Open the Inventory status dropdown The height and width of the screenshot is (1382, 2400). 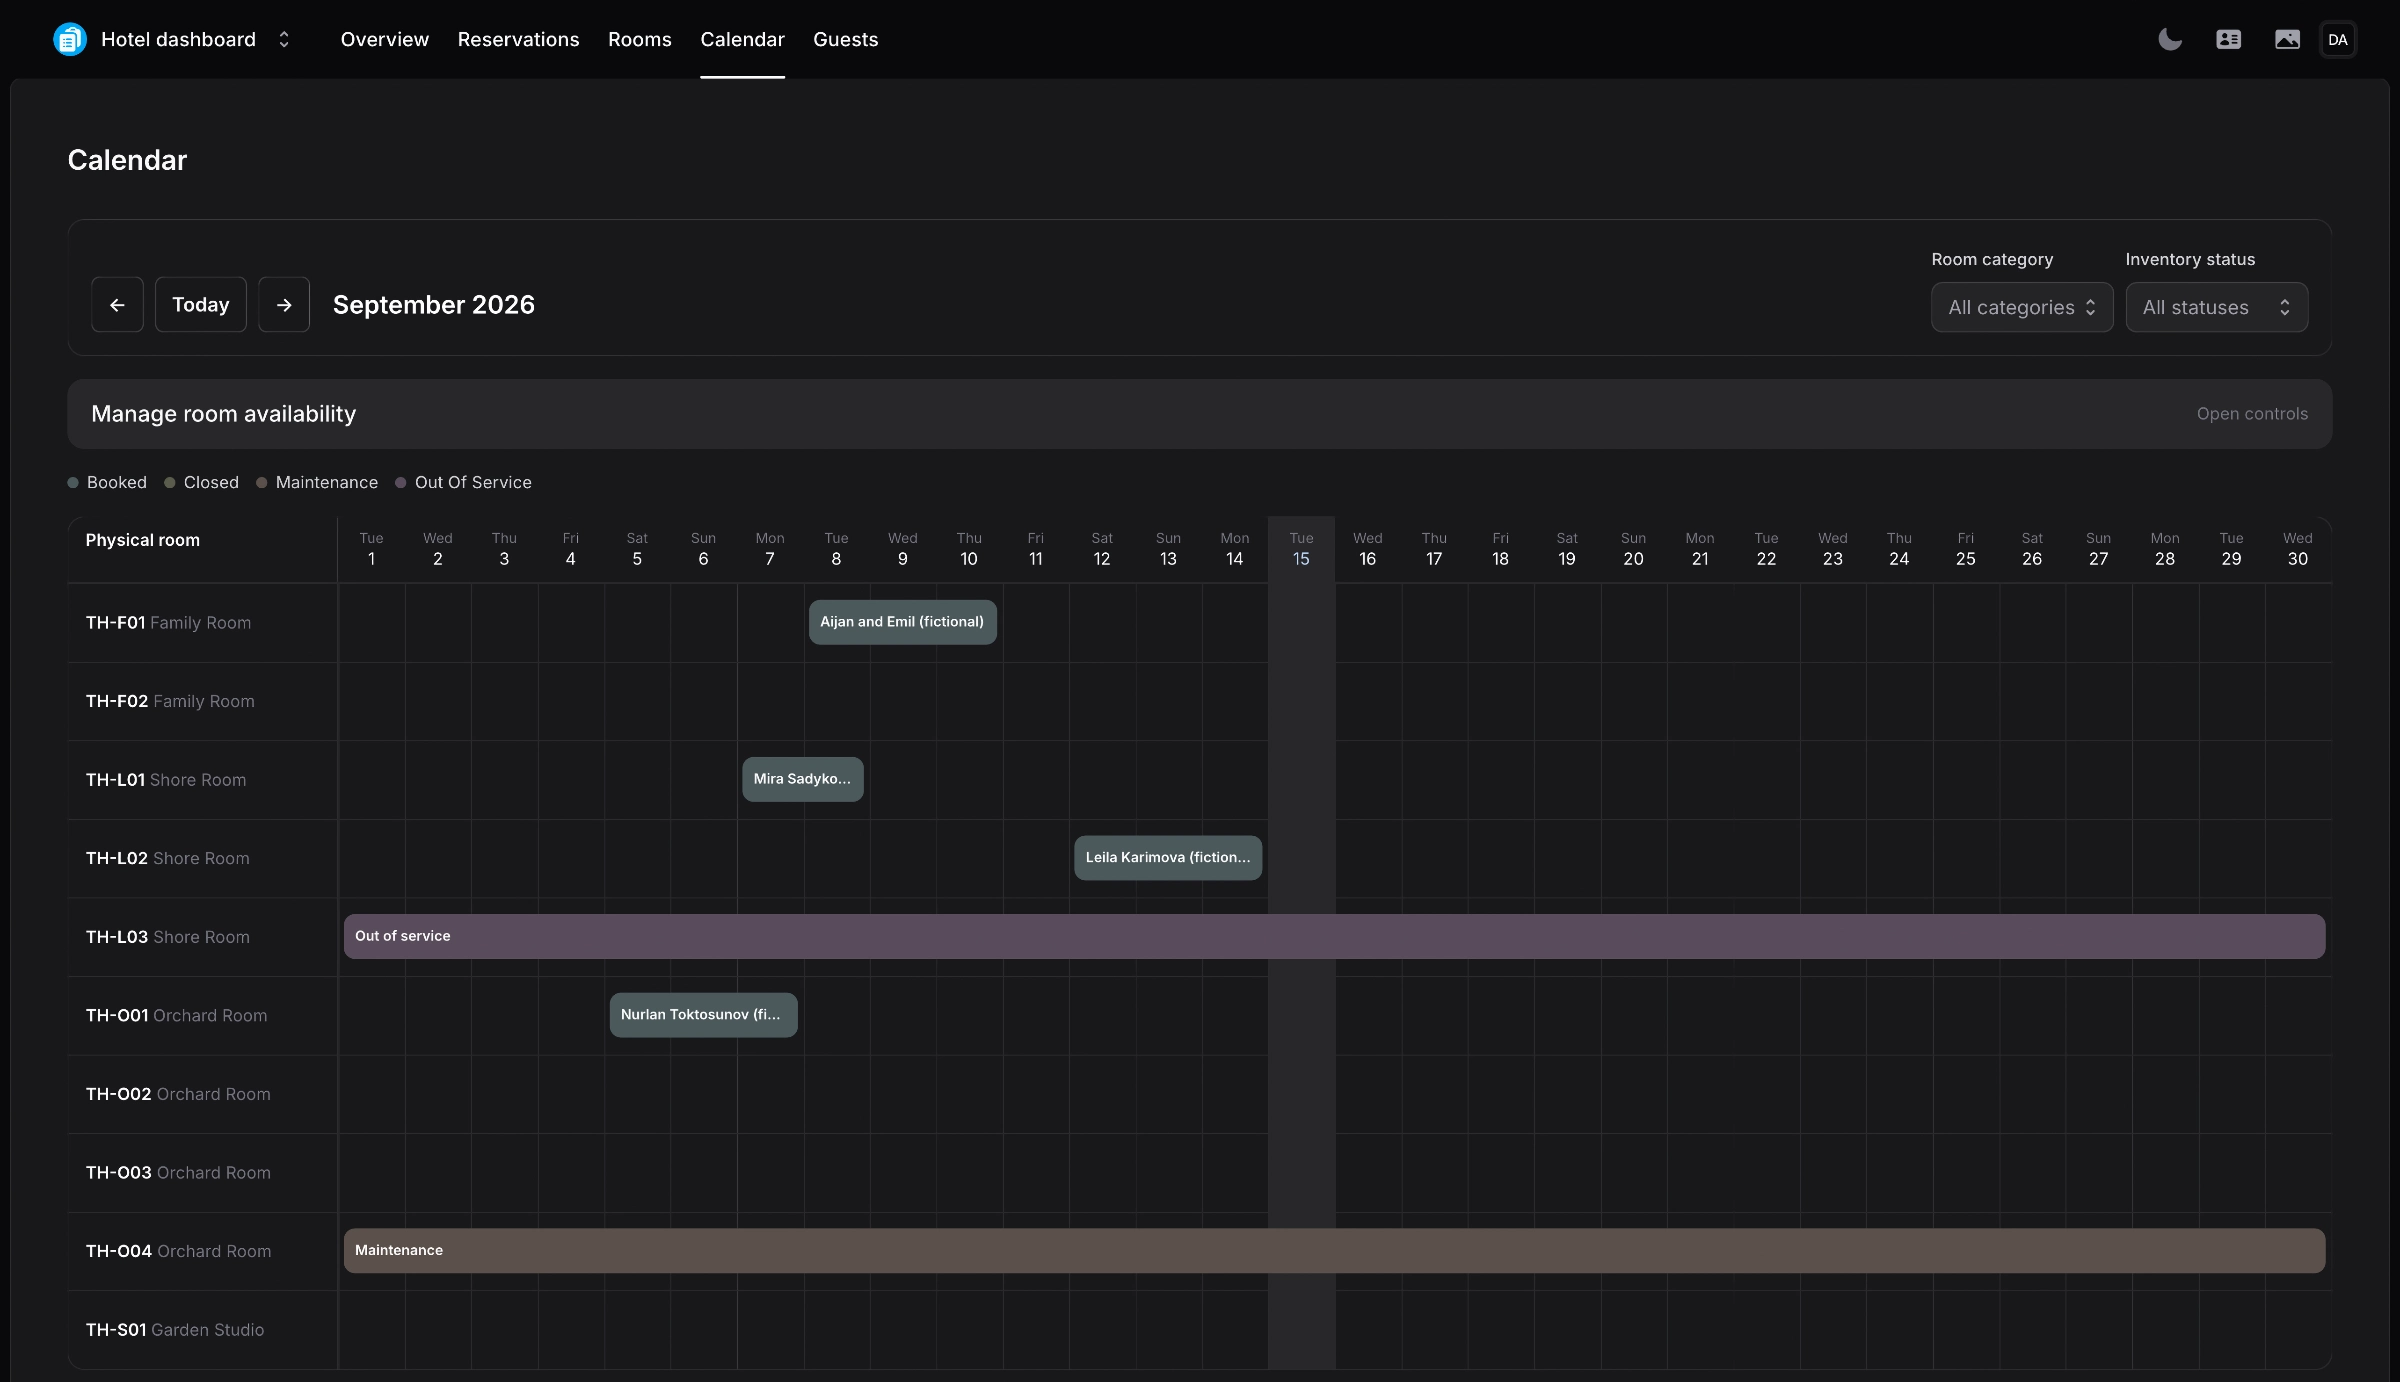(2216, 307)
